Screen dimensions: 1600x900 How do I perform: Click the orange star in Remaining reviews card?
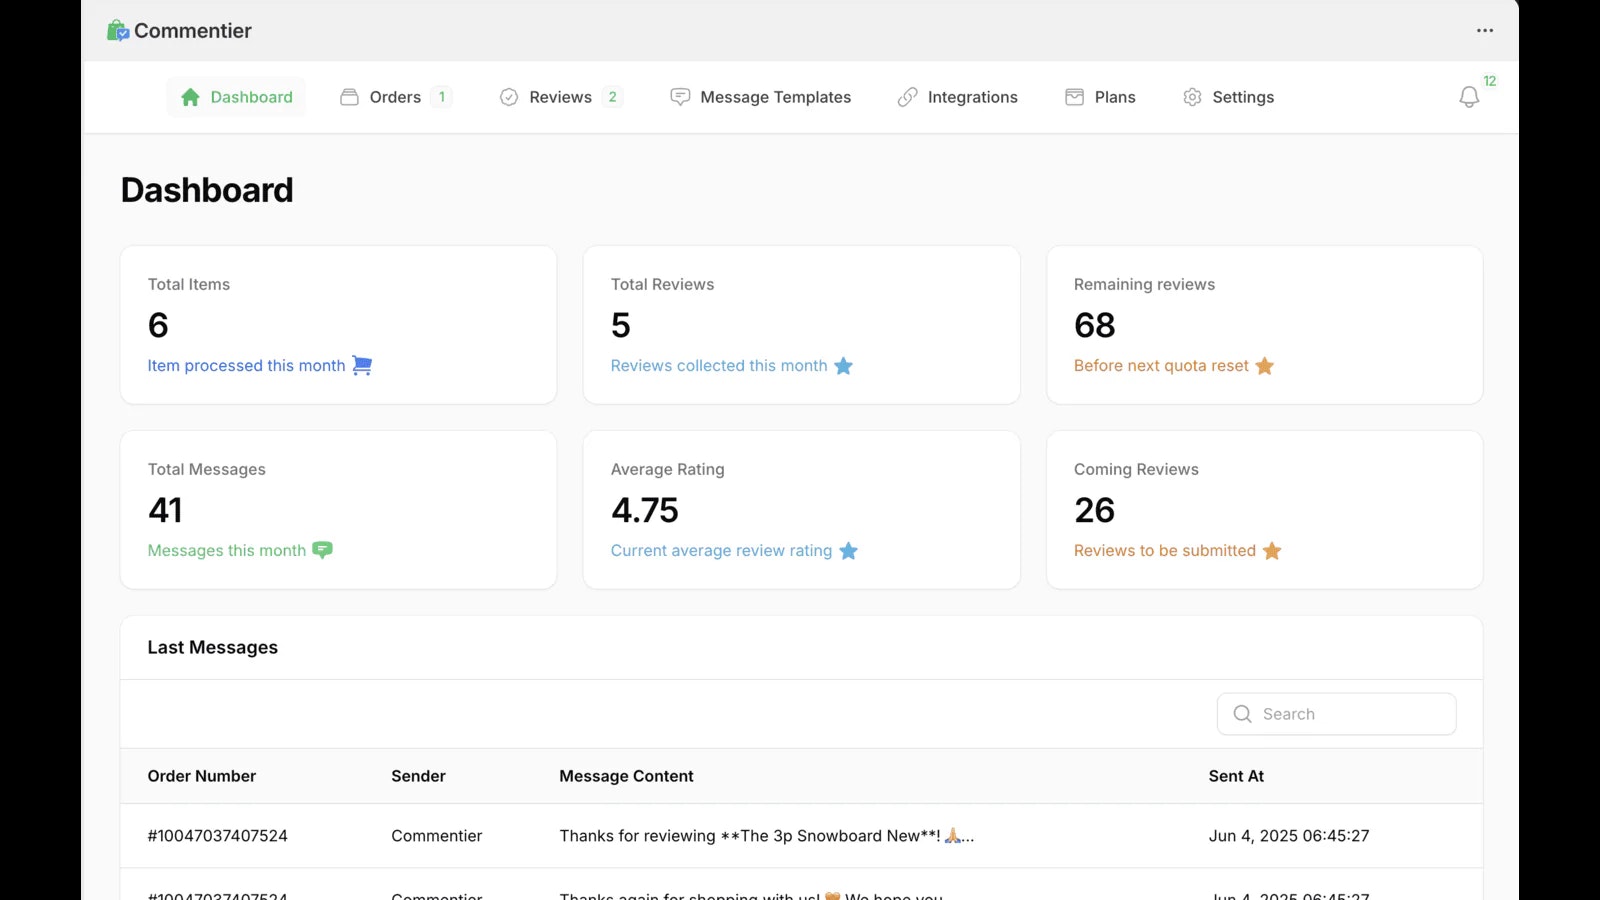(1265, 366)
